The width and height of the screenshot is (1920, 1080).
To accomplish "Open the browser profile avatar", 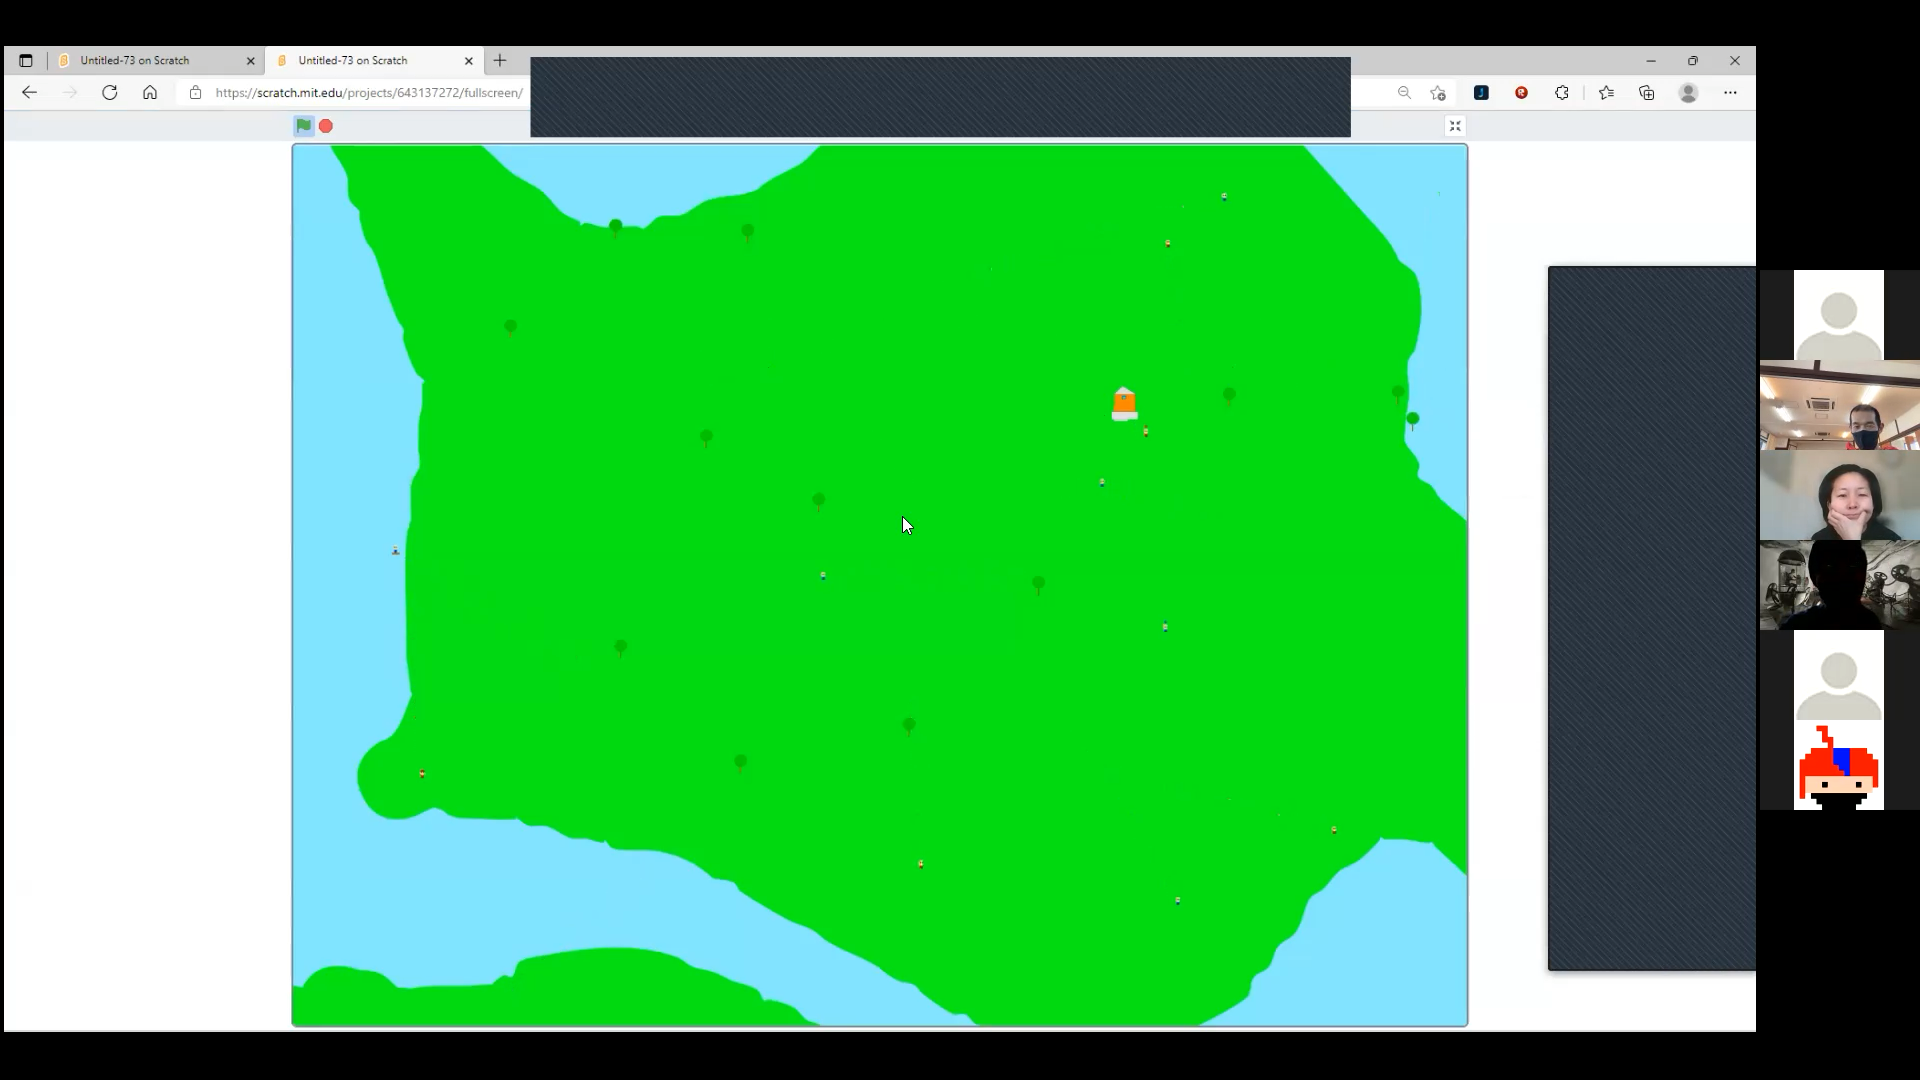I will pyautogui.click(x=1688, y=92).
